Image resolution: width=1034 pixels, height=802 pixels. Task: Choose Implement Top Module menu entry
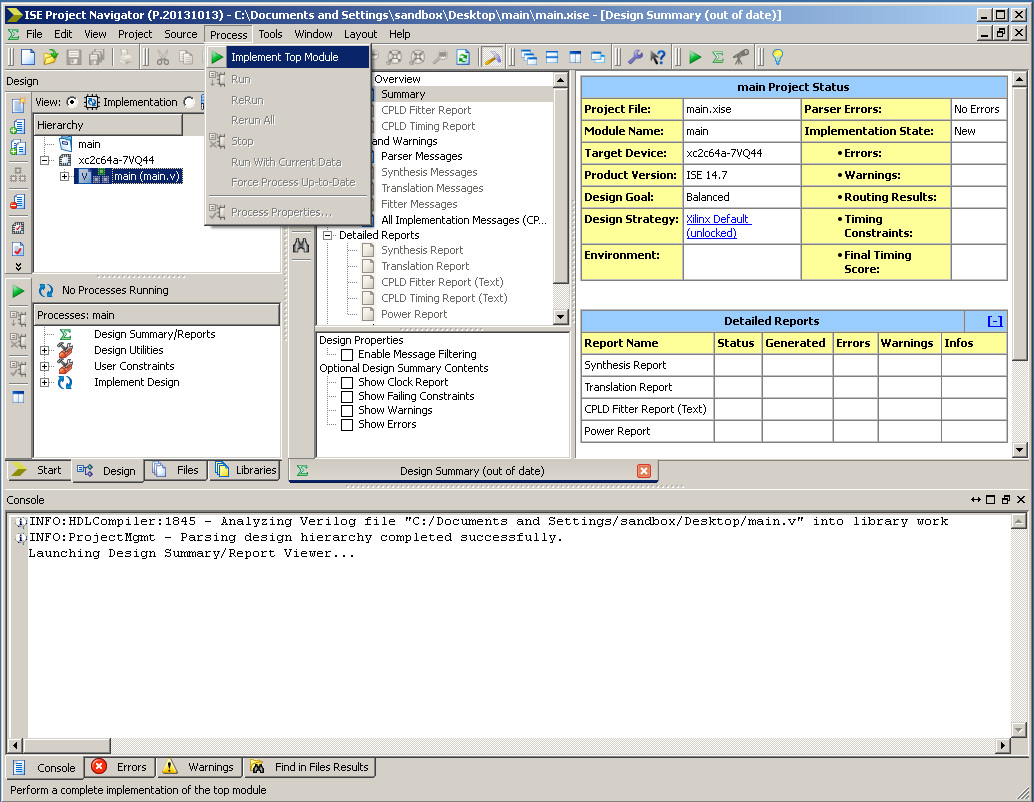tap(288, 57)
